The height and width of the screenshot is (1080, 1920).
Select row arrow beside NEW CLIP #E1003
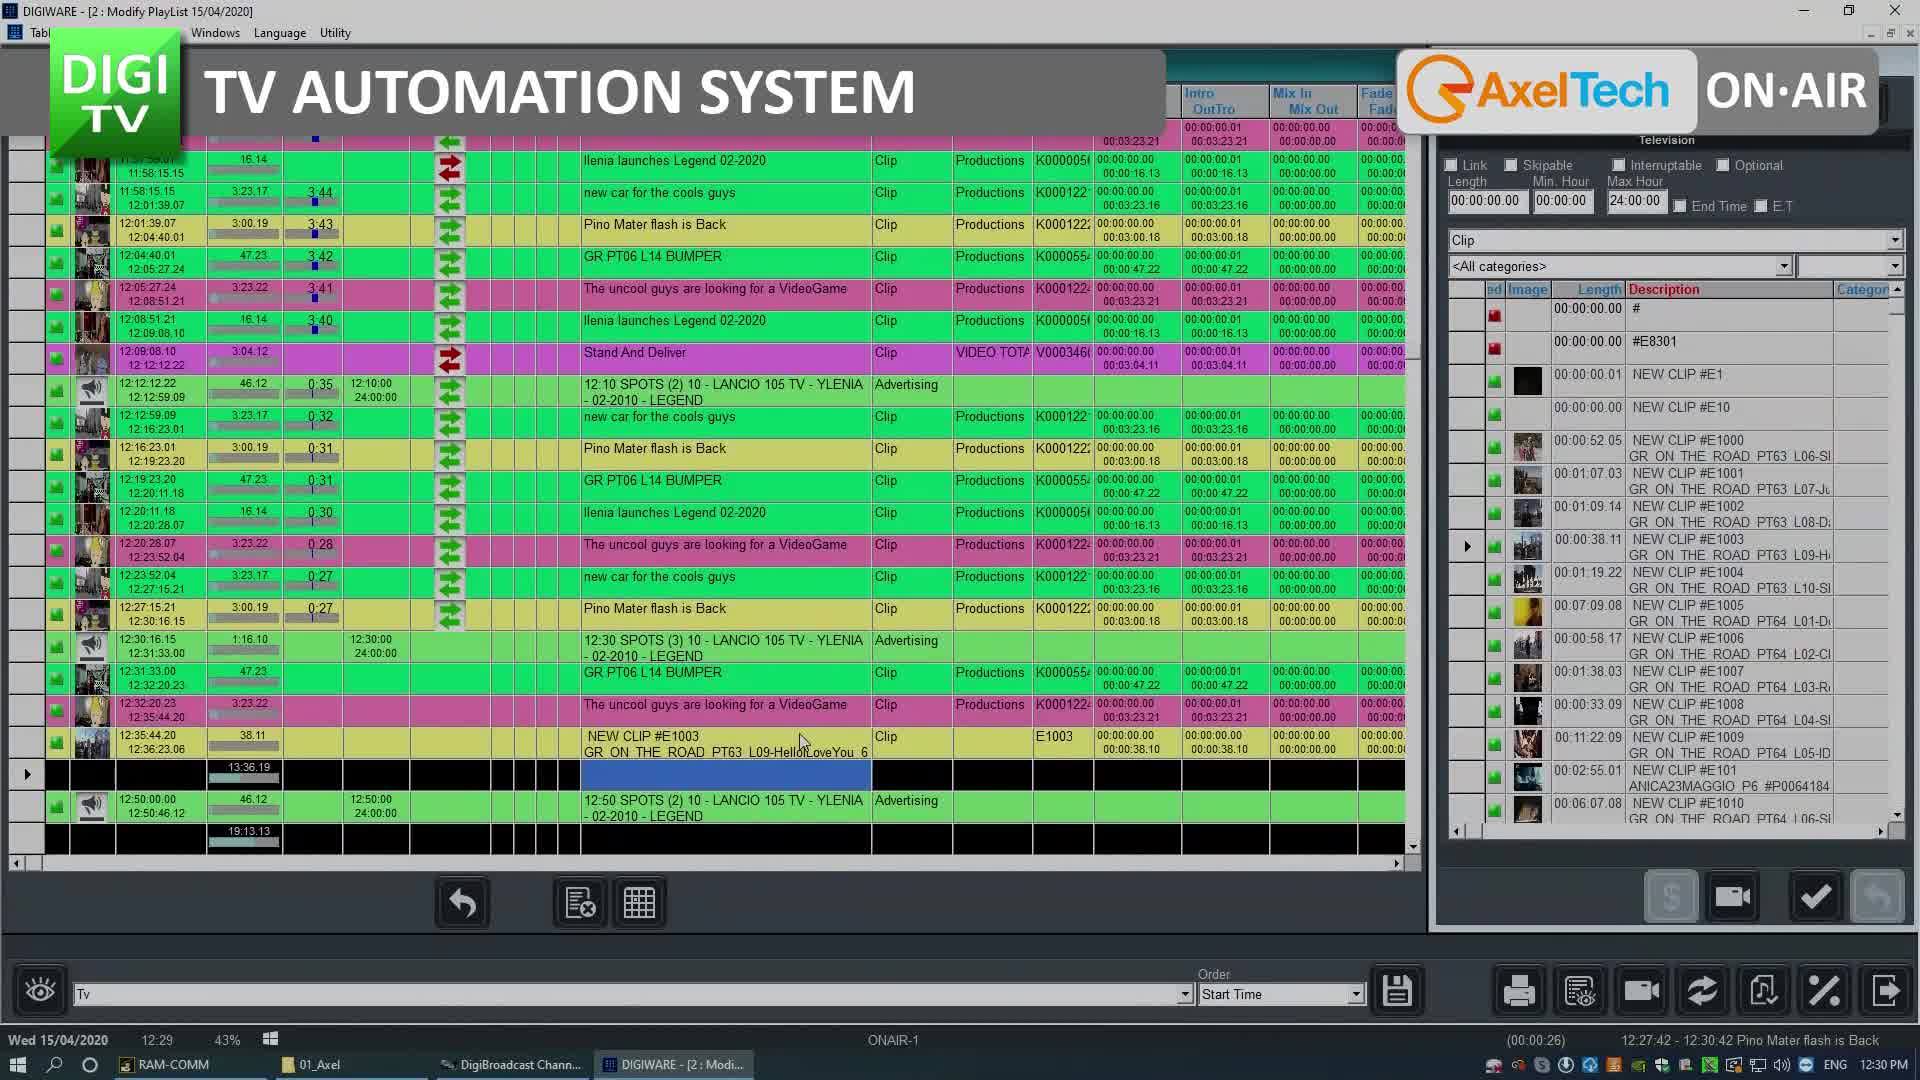coord(1467,546)
